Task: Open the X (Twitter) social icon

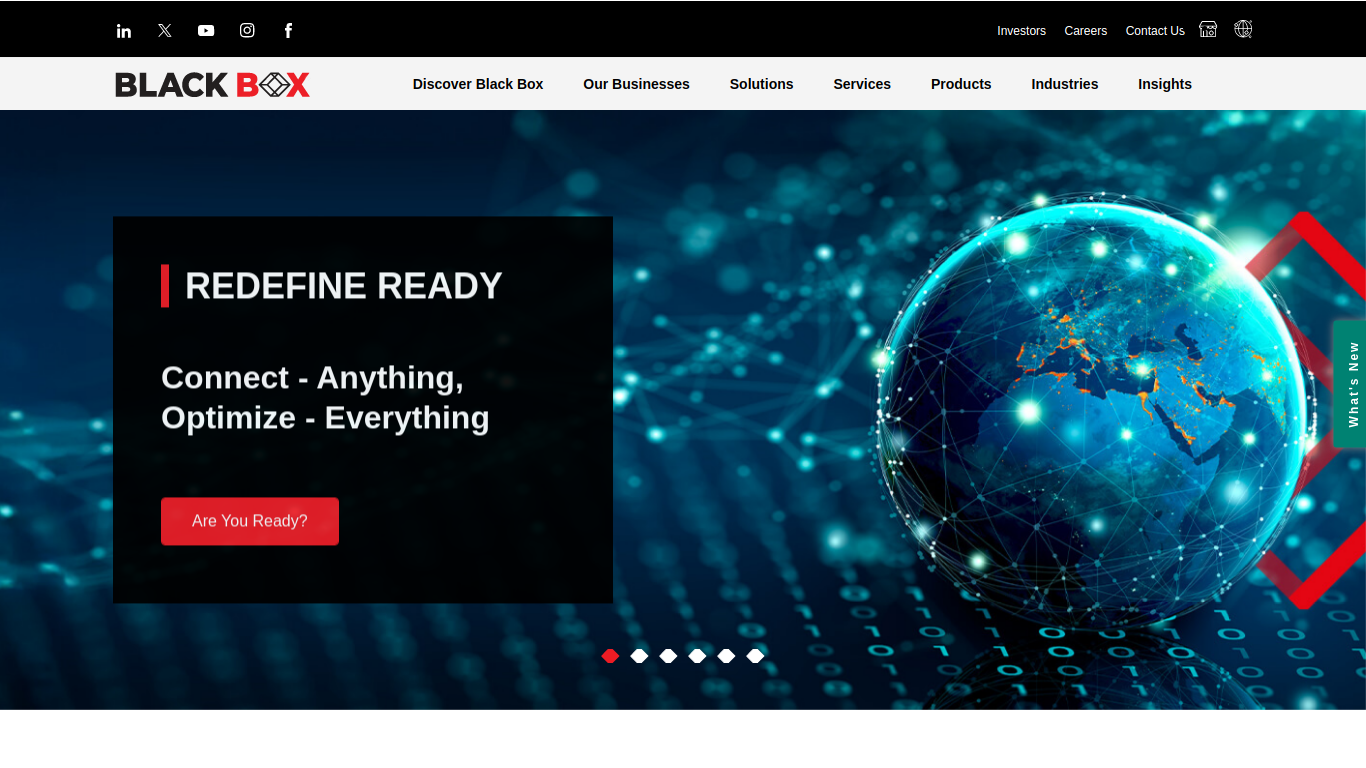Action: pos(165,31)
